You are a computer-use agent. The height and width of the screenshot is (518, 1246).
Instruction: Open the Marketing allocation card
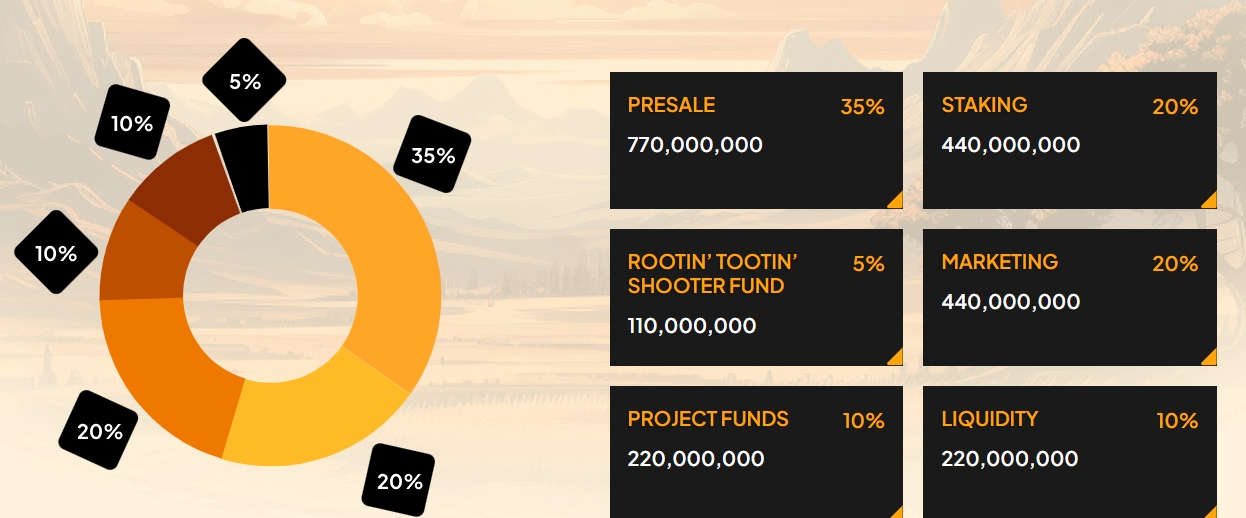(1069, 297)
